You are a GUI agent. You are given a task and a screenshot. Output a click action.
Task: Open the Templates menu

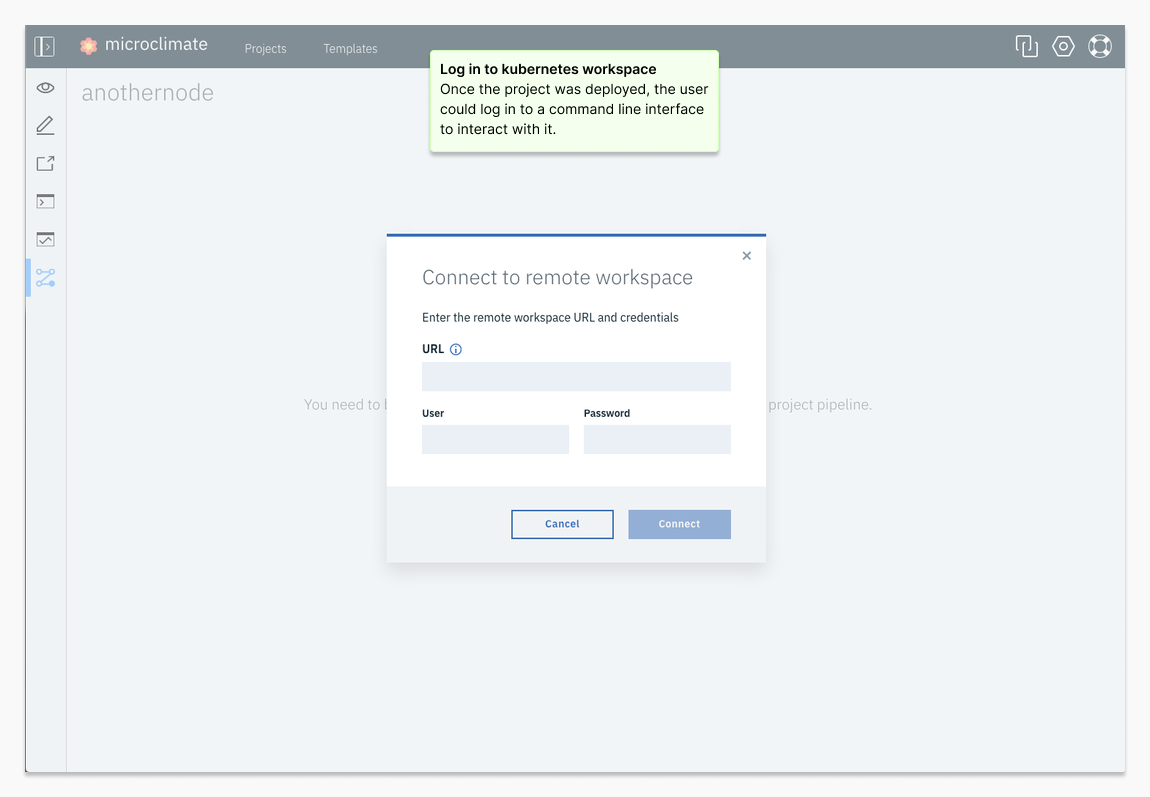click(350, 48)
